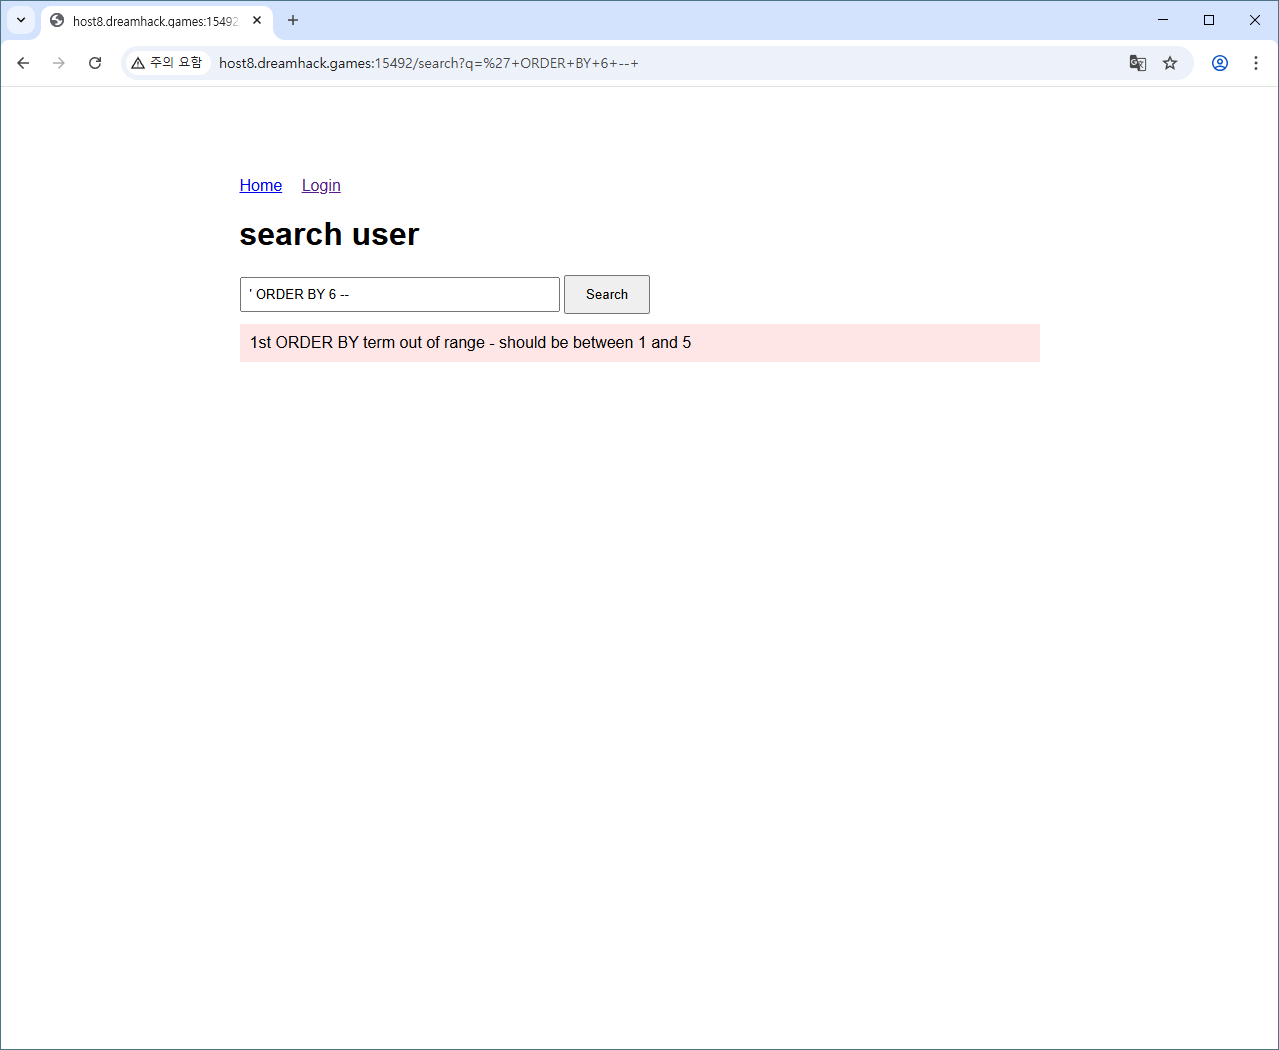Click the forward navigation arrow
1279x1050 pixels.
point(59,63)
